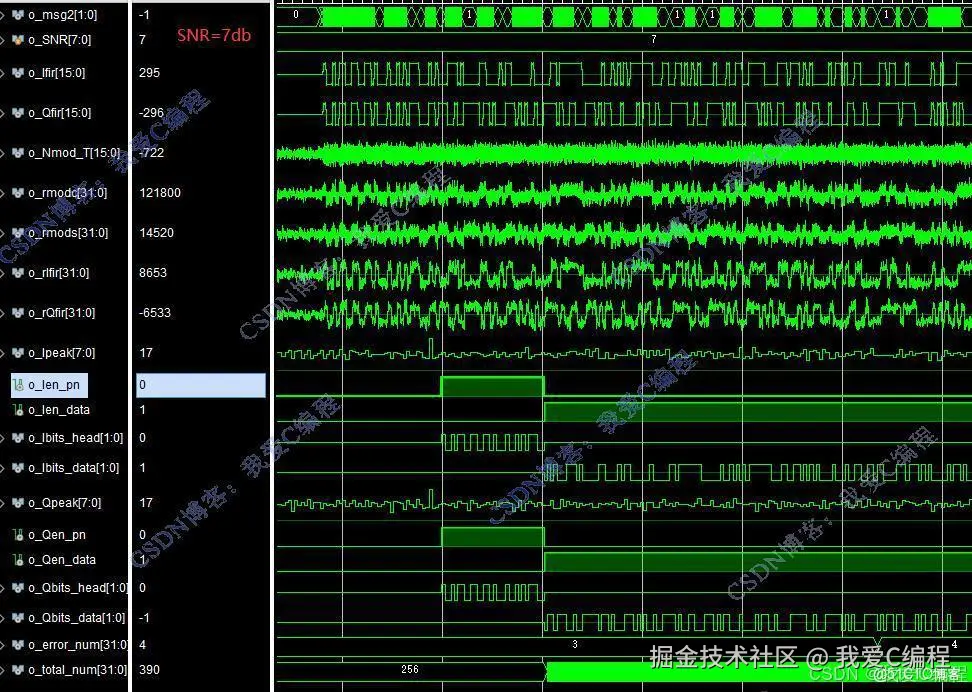Select the o_Qbits_head[1:0] signal name
The width and height of the screenshot is (972, 692).
tap(77, 588)
